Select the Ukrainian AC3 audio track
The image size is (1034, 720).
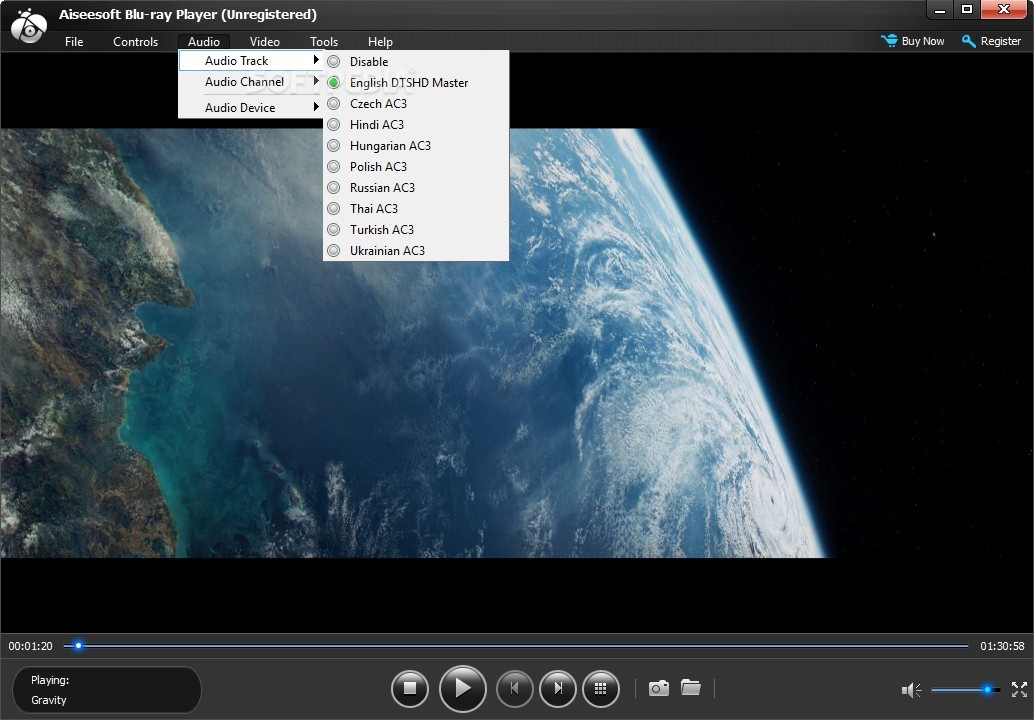coord(416,251)
